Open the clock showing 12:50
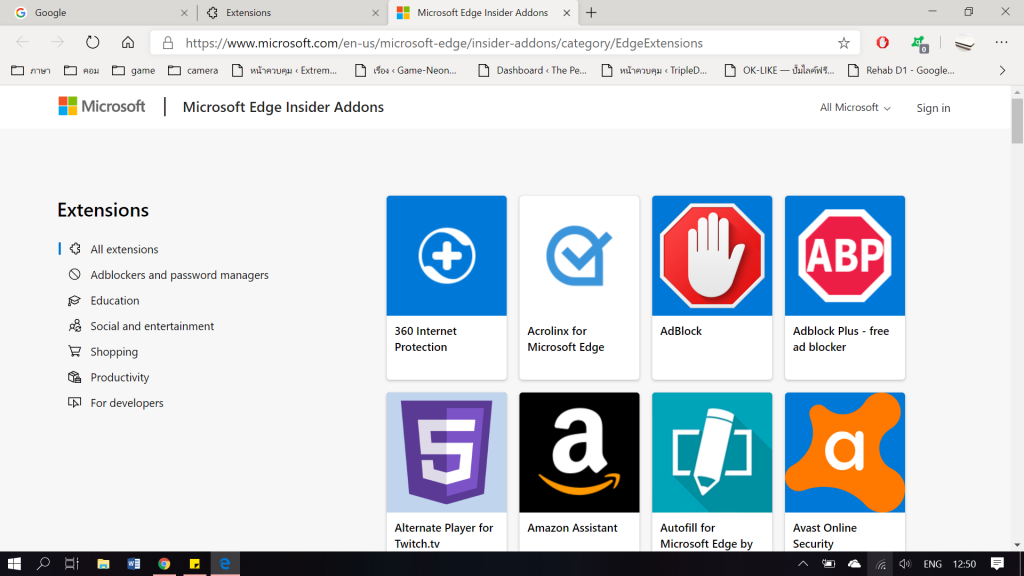Screen dimensions: 1024x576 pyautogui.click(x=965, y=564)
